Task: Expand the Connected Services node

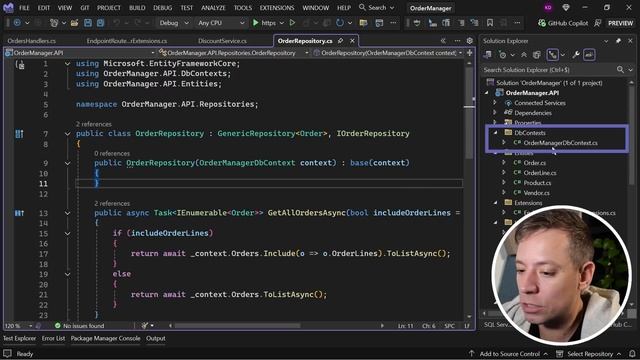Action: click(x=495, y=103)
